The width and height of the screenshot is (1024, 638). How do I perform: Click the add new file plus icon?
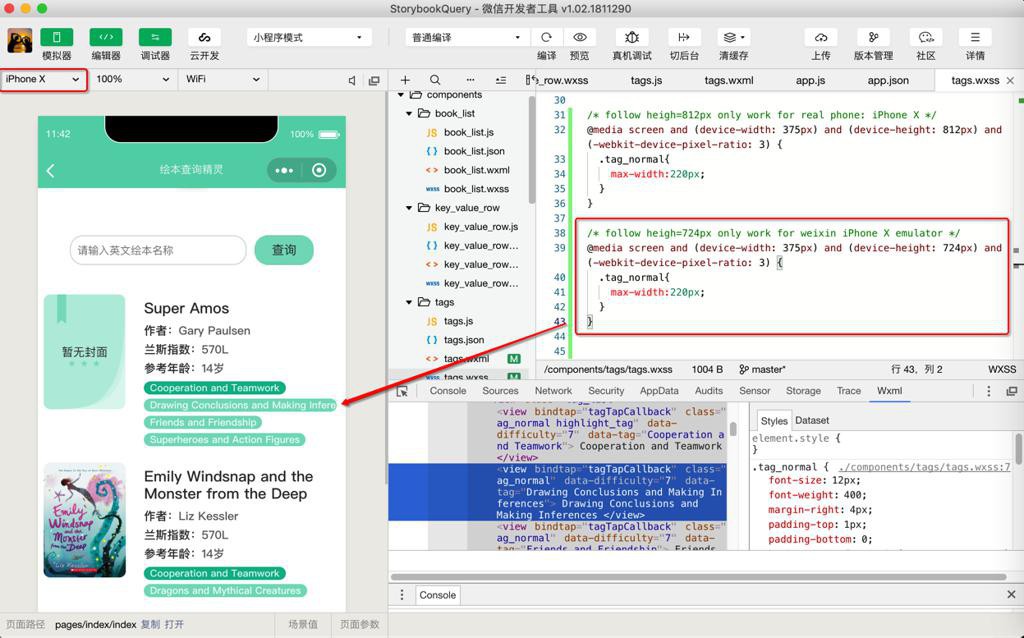(x=405, y=80)
